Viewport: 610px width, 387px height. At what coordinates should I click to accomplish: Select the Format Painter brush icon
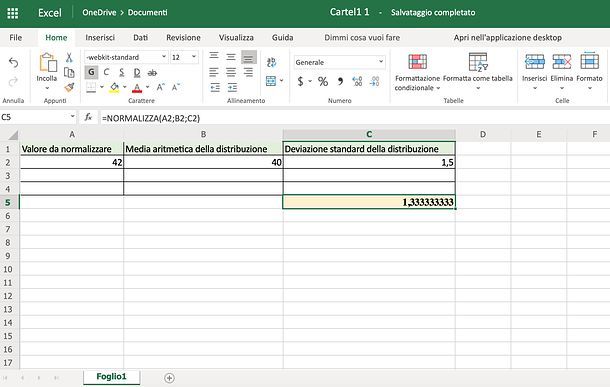(69, 87)
